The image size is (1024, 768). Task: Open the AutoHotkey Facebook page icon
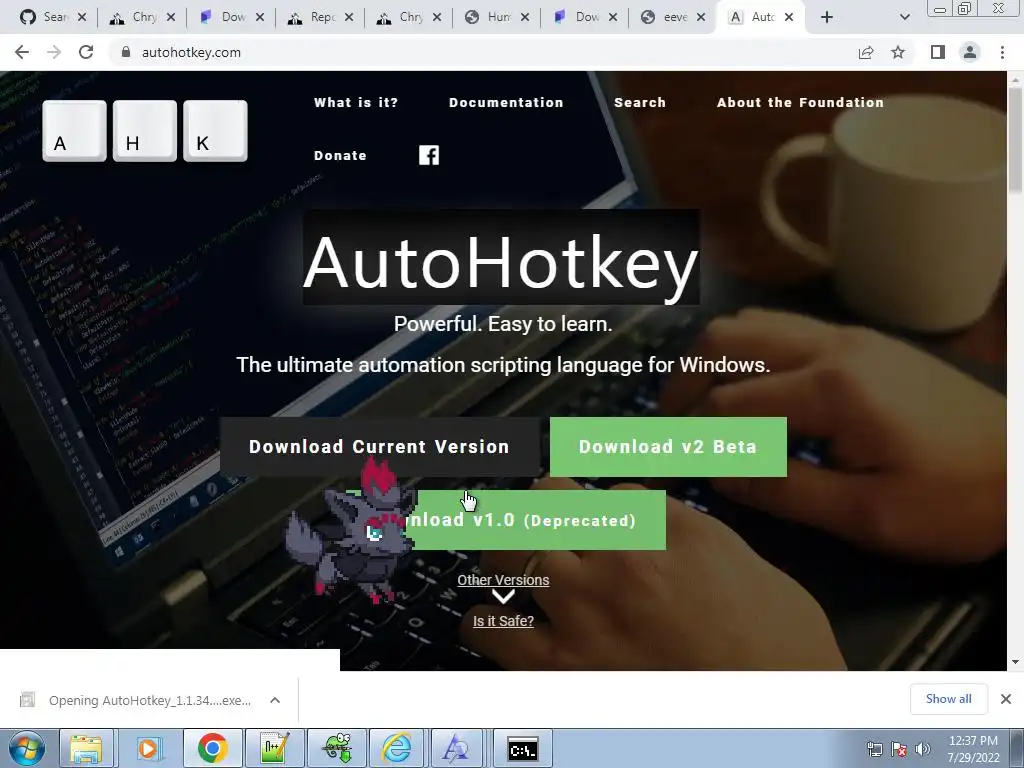(429, 155)
